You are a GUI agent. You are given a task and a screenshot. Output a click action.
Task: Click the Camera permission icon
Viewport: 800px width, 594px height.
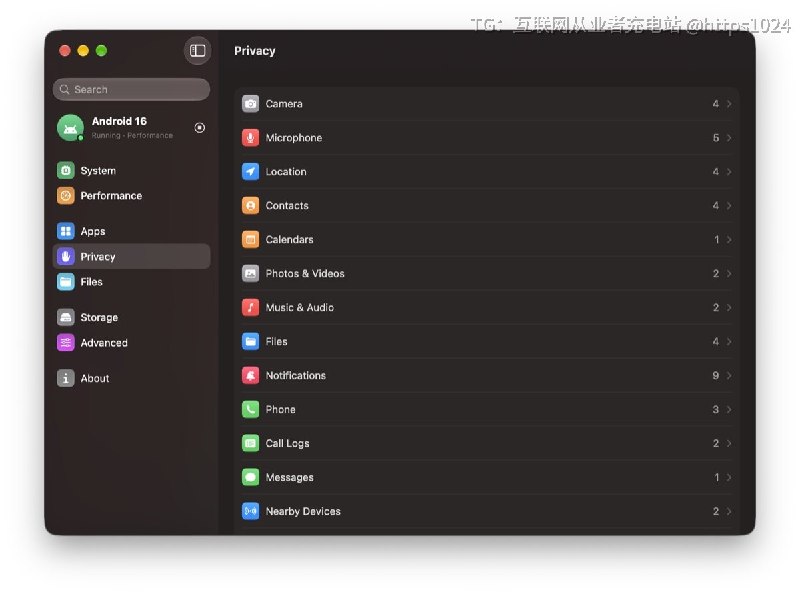coord(251,104)
